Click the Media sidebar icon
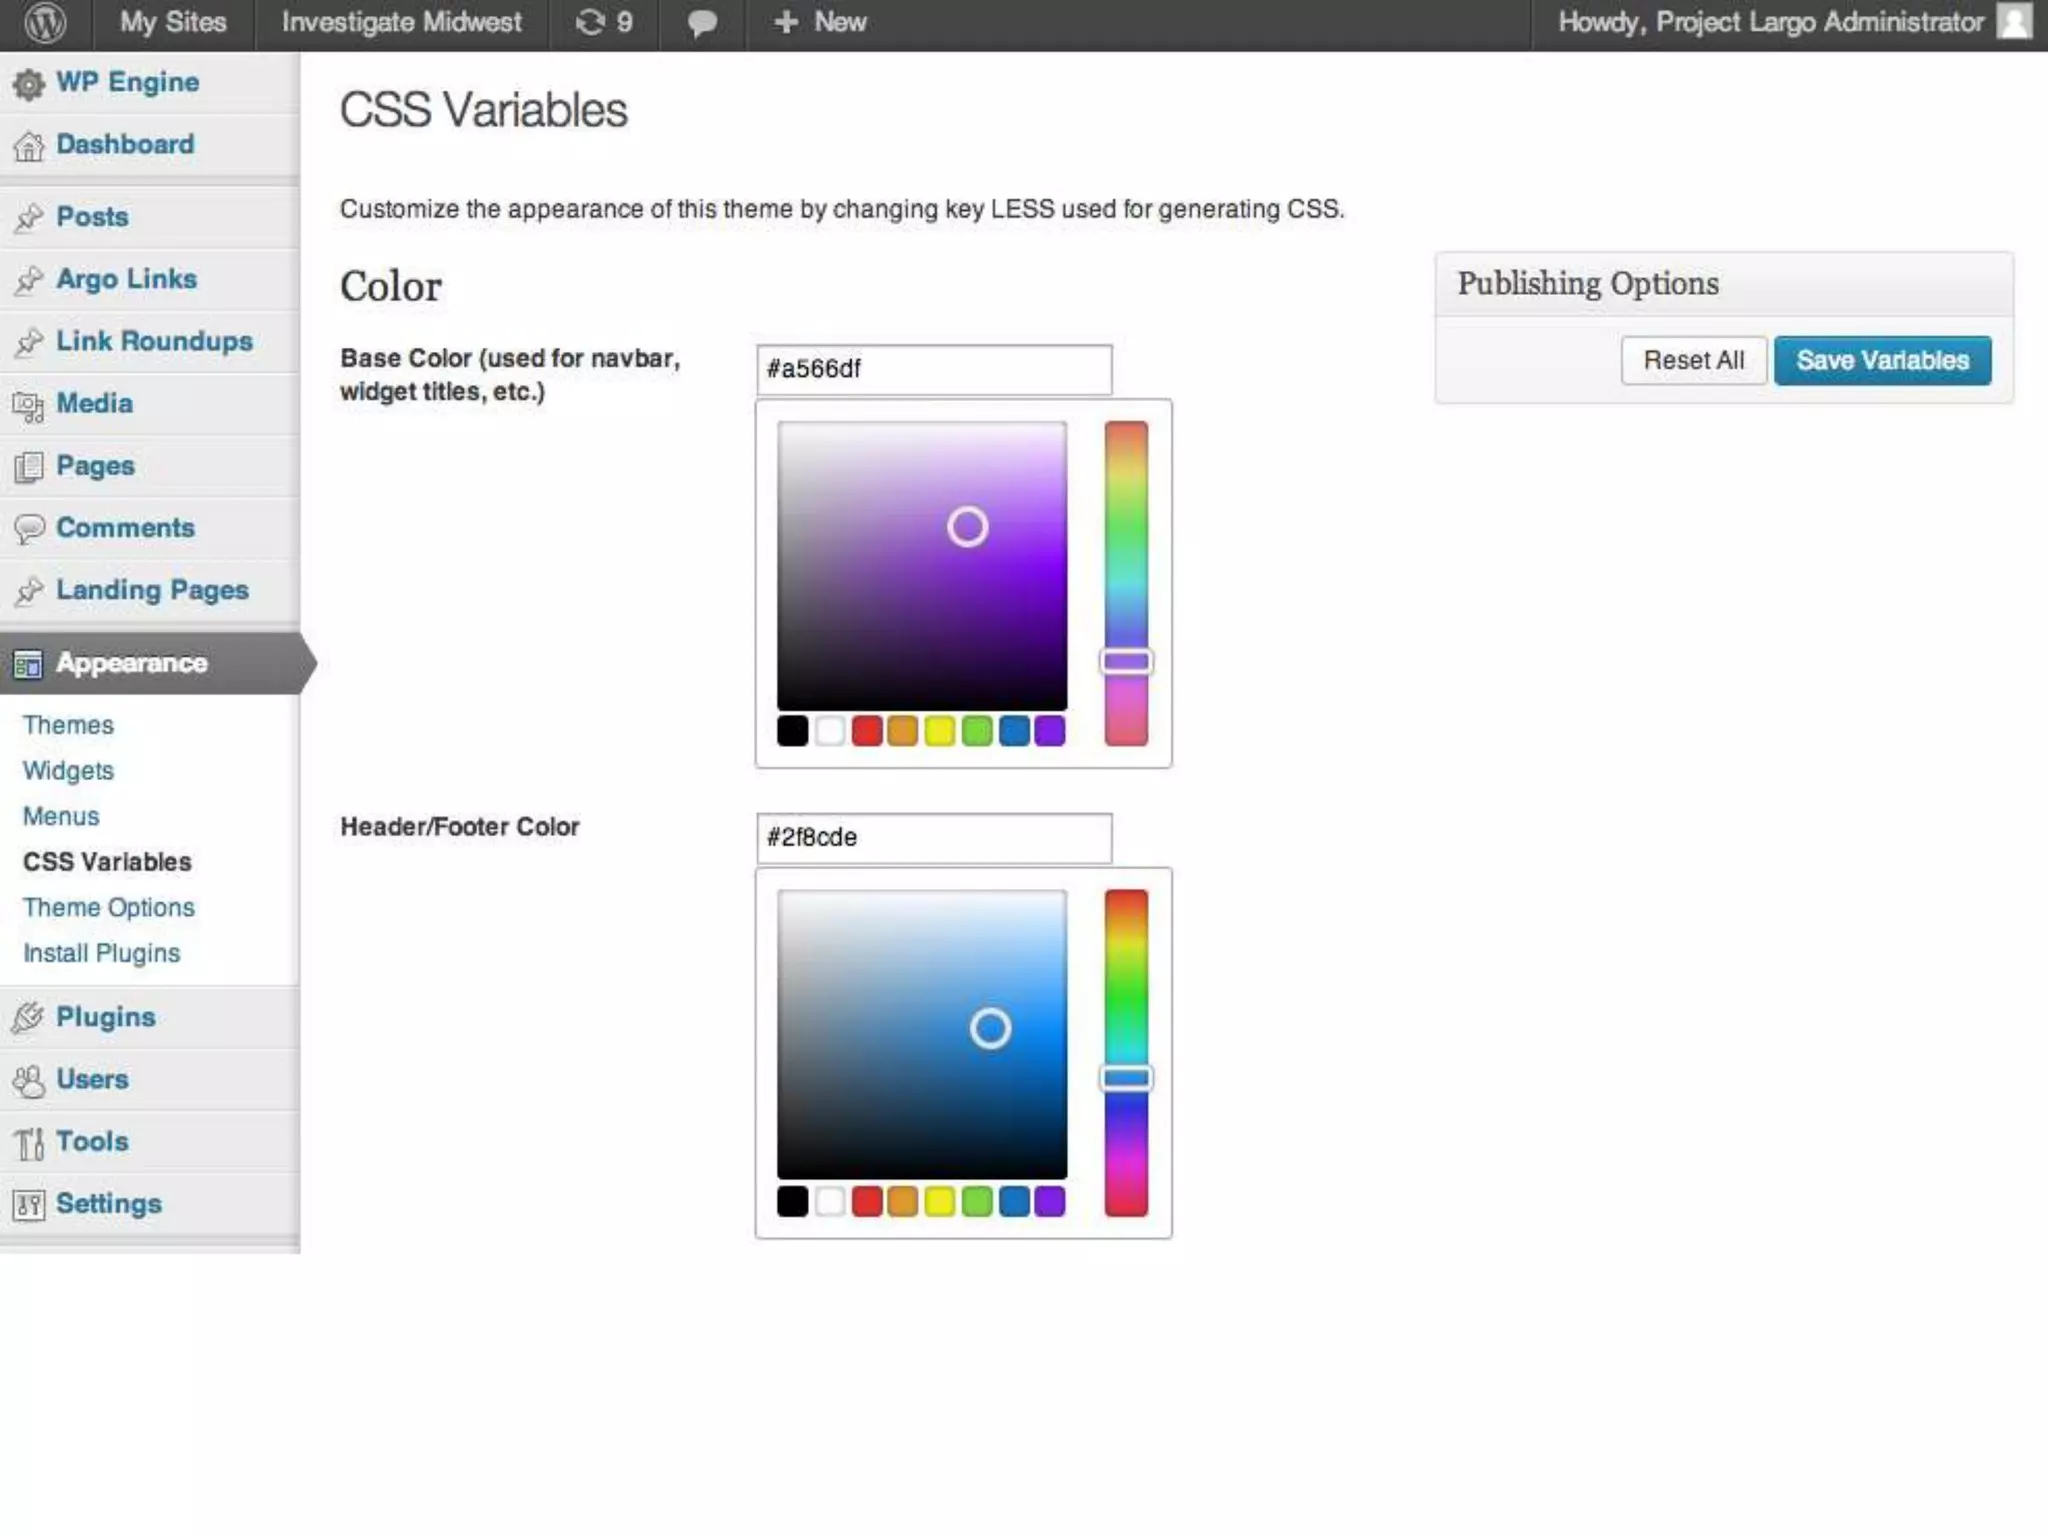Viewport: 2048px width, 1536px height. pyautogui.click(x=29, y=405)
